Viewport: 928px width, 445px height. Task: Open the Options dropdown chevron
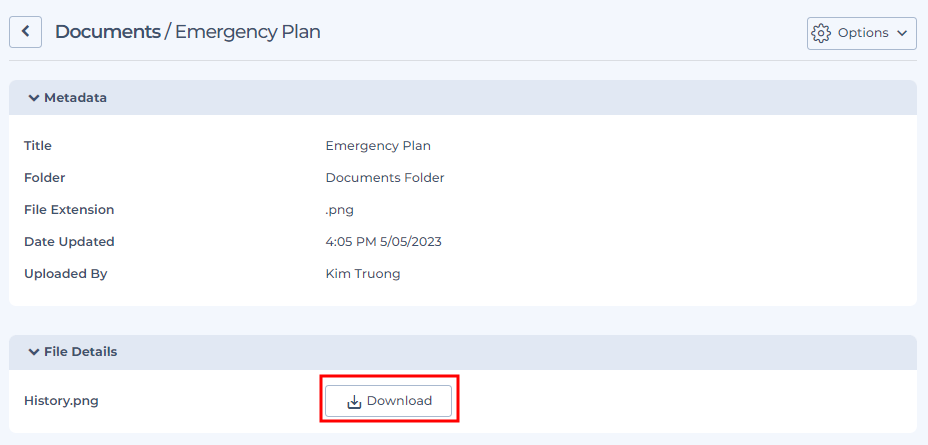[x=902, y=33]
